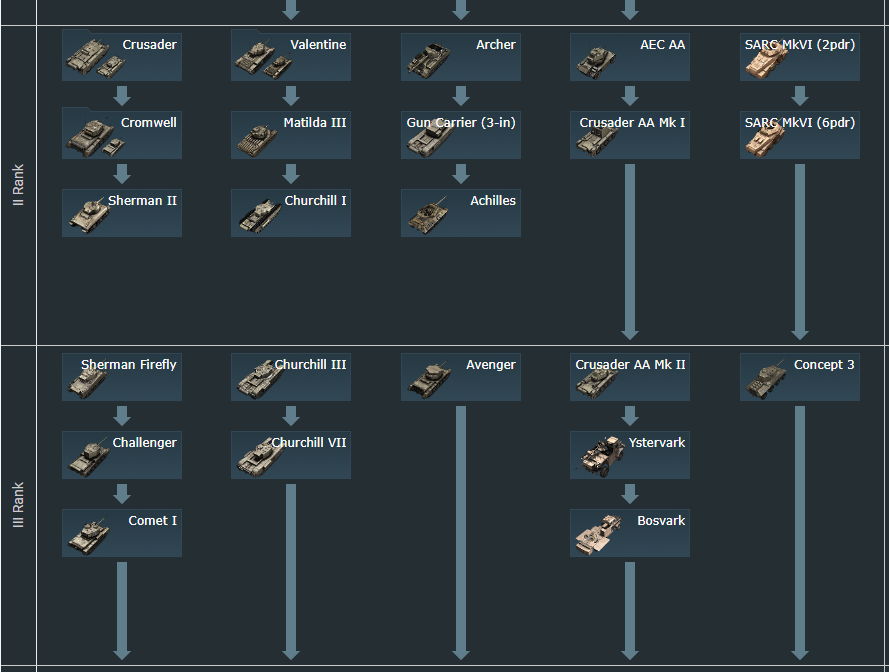Pick the Achilles tank destroyer
The height and width of the screenshot is (672, 889).
click(461, 212)
